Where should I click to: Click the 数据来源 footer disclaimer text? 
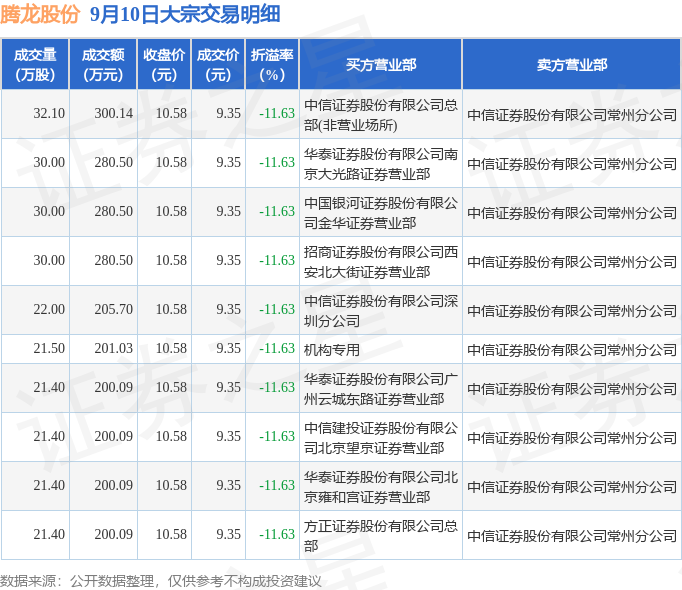pyautogui.click(x=161, y=581)
